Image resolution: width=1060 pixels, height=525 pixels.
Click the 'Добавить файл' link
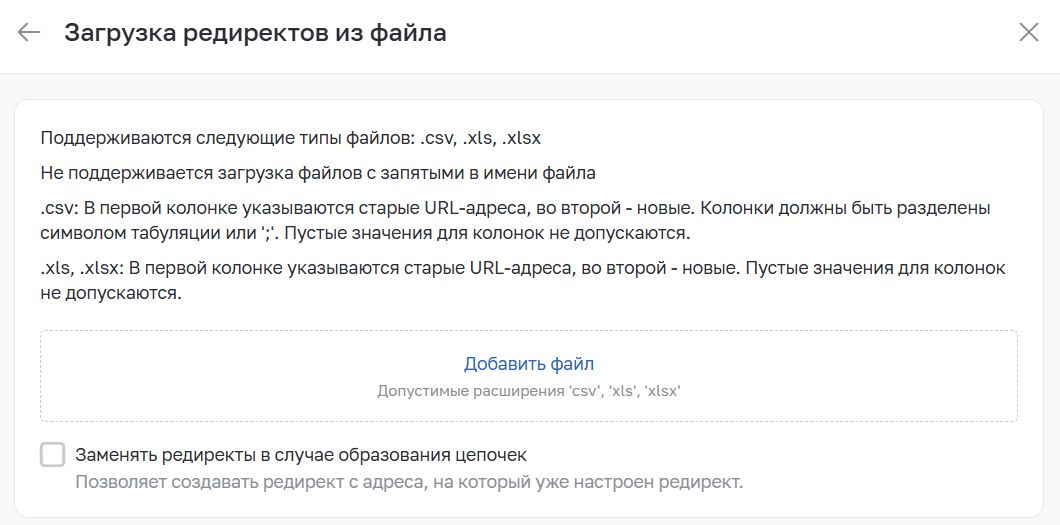[529, 364]
